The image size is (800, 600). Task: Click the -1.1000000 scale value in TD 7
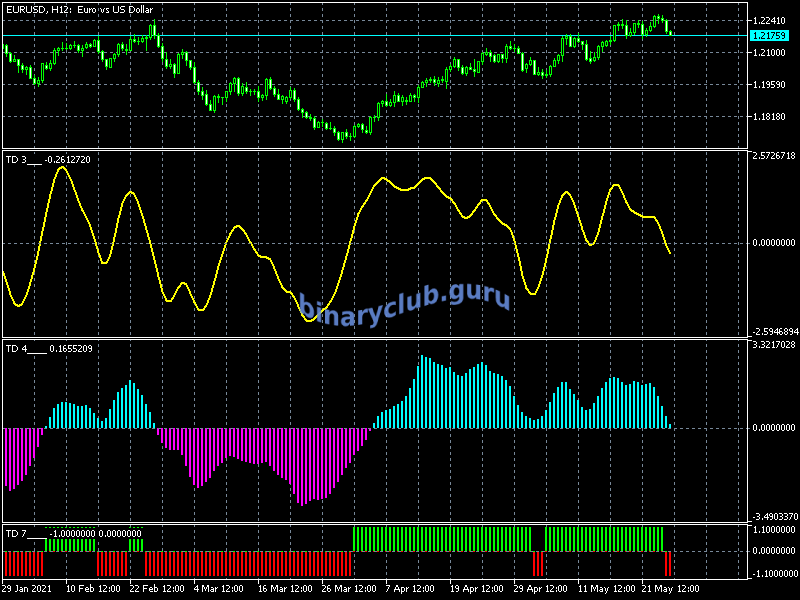point(773,573)
